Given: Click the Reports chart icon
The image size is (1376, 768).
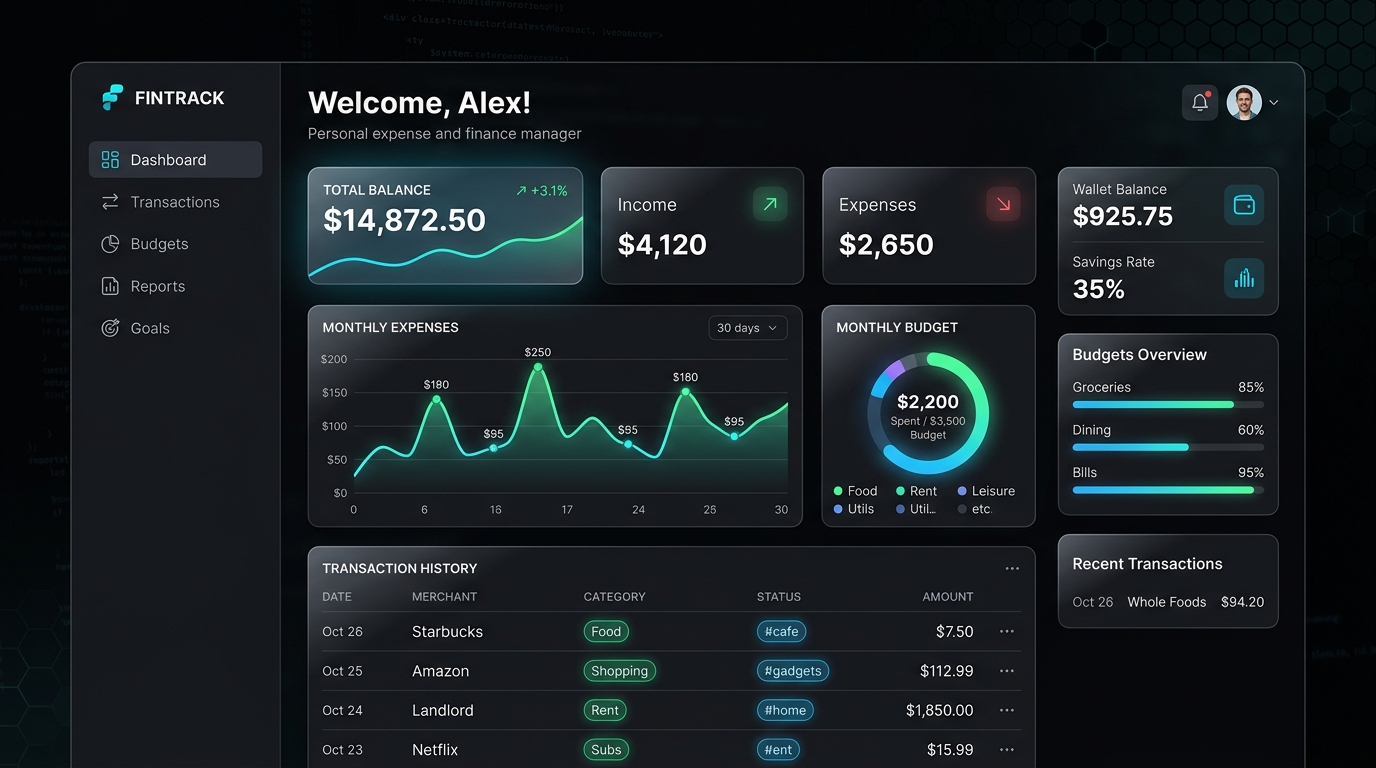Looking at the screenshot, I should pyautogui.click(x=110, y=286).
